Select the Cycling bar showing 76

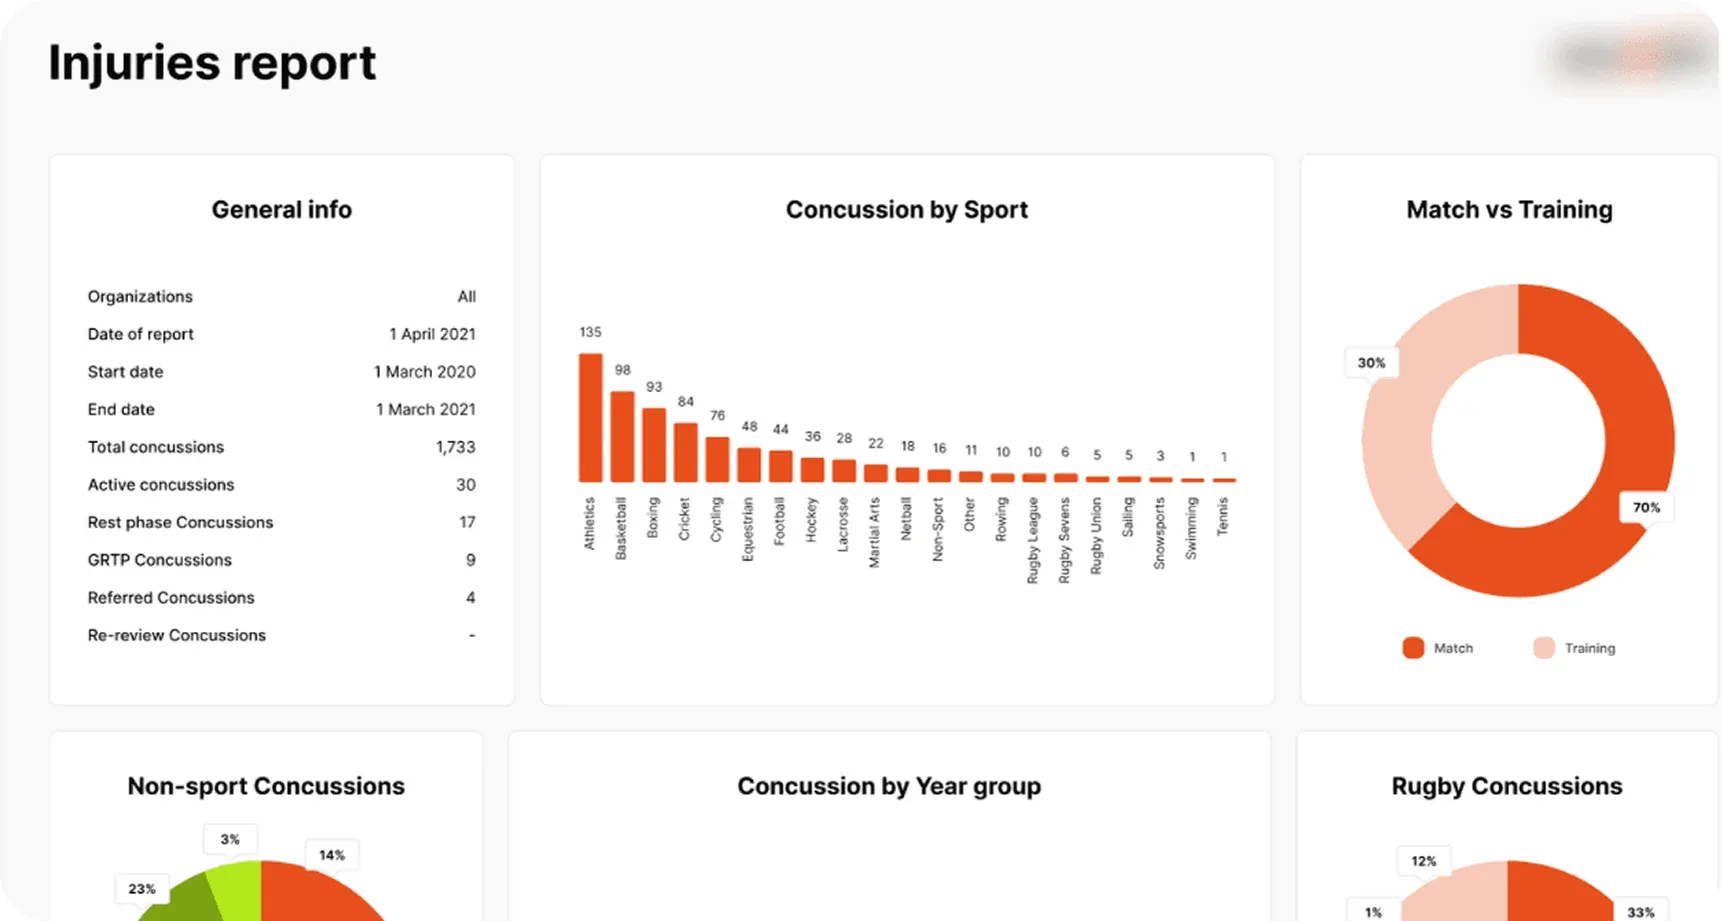717,459
